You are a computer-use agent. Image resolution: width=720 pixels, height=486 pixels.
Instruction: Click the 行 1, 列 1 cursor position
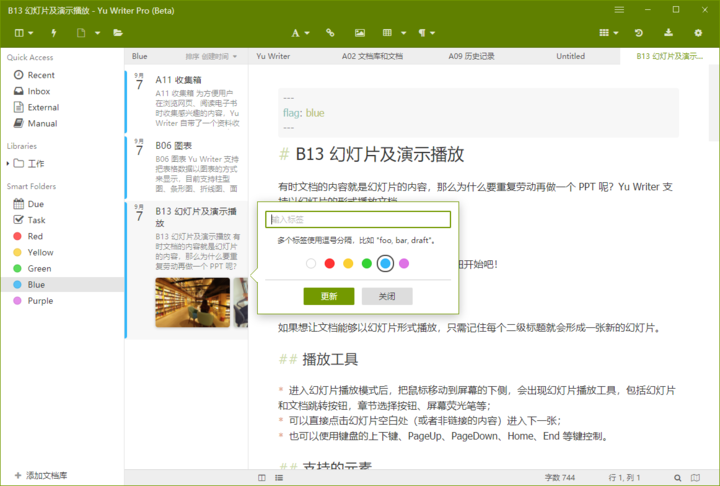tap(624, 478)
